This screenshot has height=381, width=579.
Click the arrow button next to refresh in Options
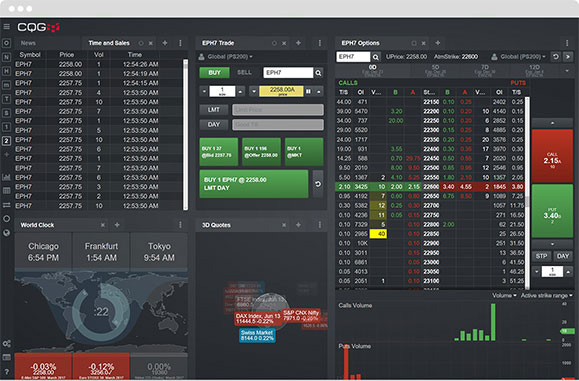pos(568,57)
